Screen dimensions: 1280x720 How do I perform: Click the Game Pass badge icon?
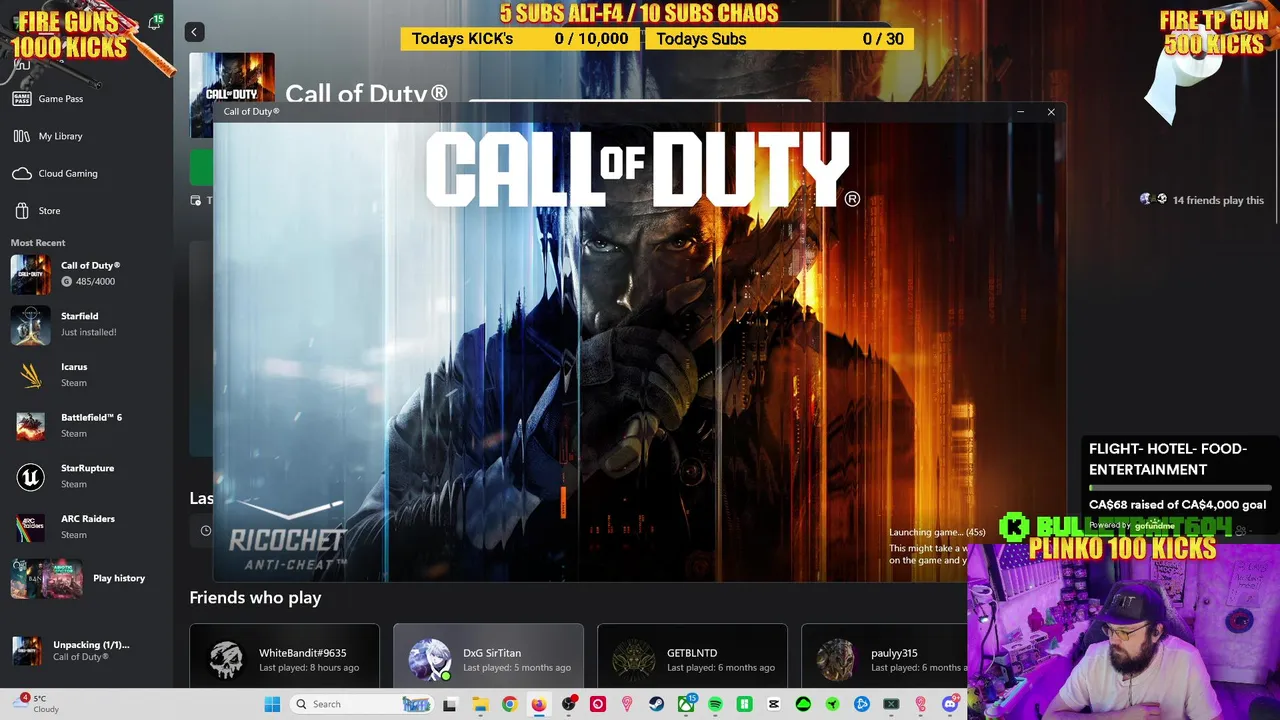coord(21,99)
